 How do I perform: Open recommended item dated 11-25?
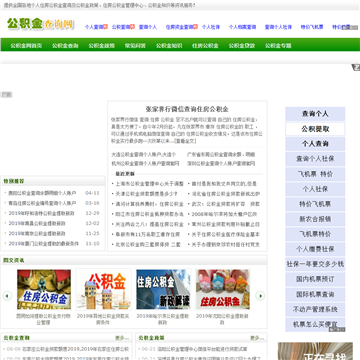37,233
